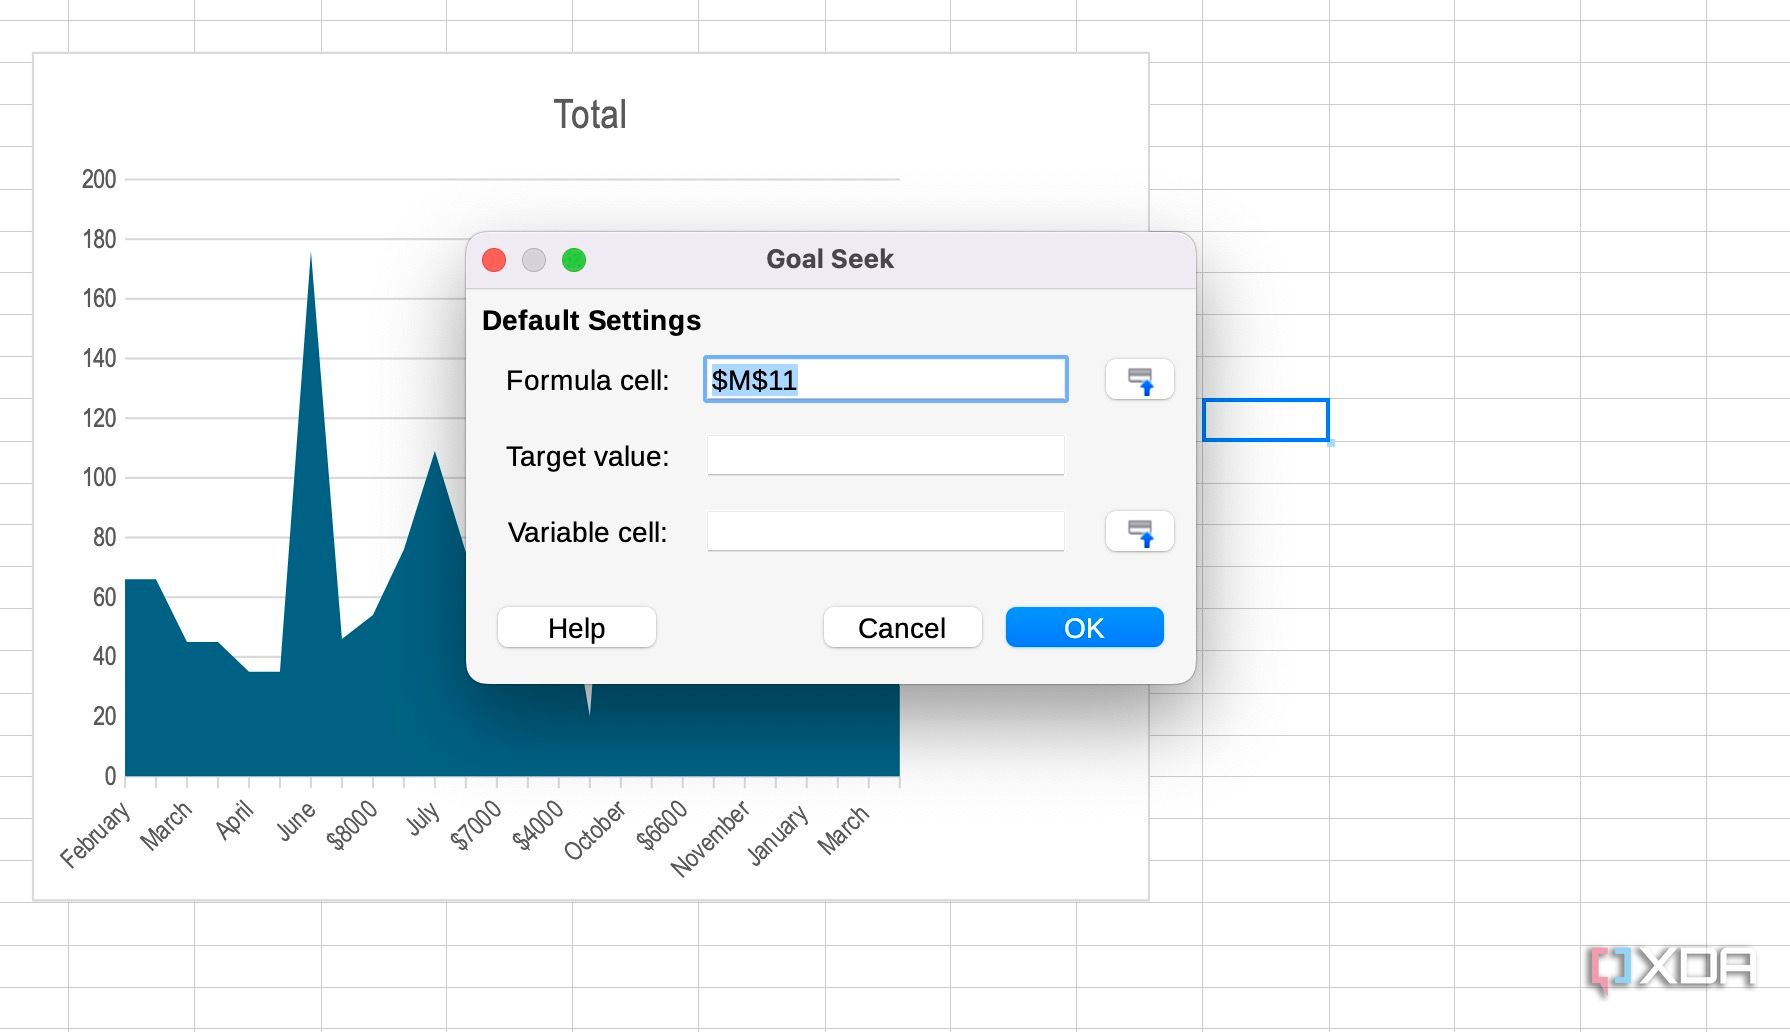Image resolution: width=1790 pixels, height=1032 pixels.
Task: Close the Goal Seek dialog window
Action: point(494,260)
